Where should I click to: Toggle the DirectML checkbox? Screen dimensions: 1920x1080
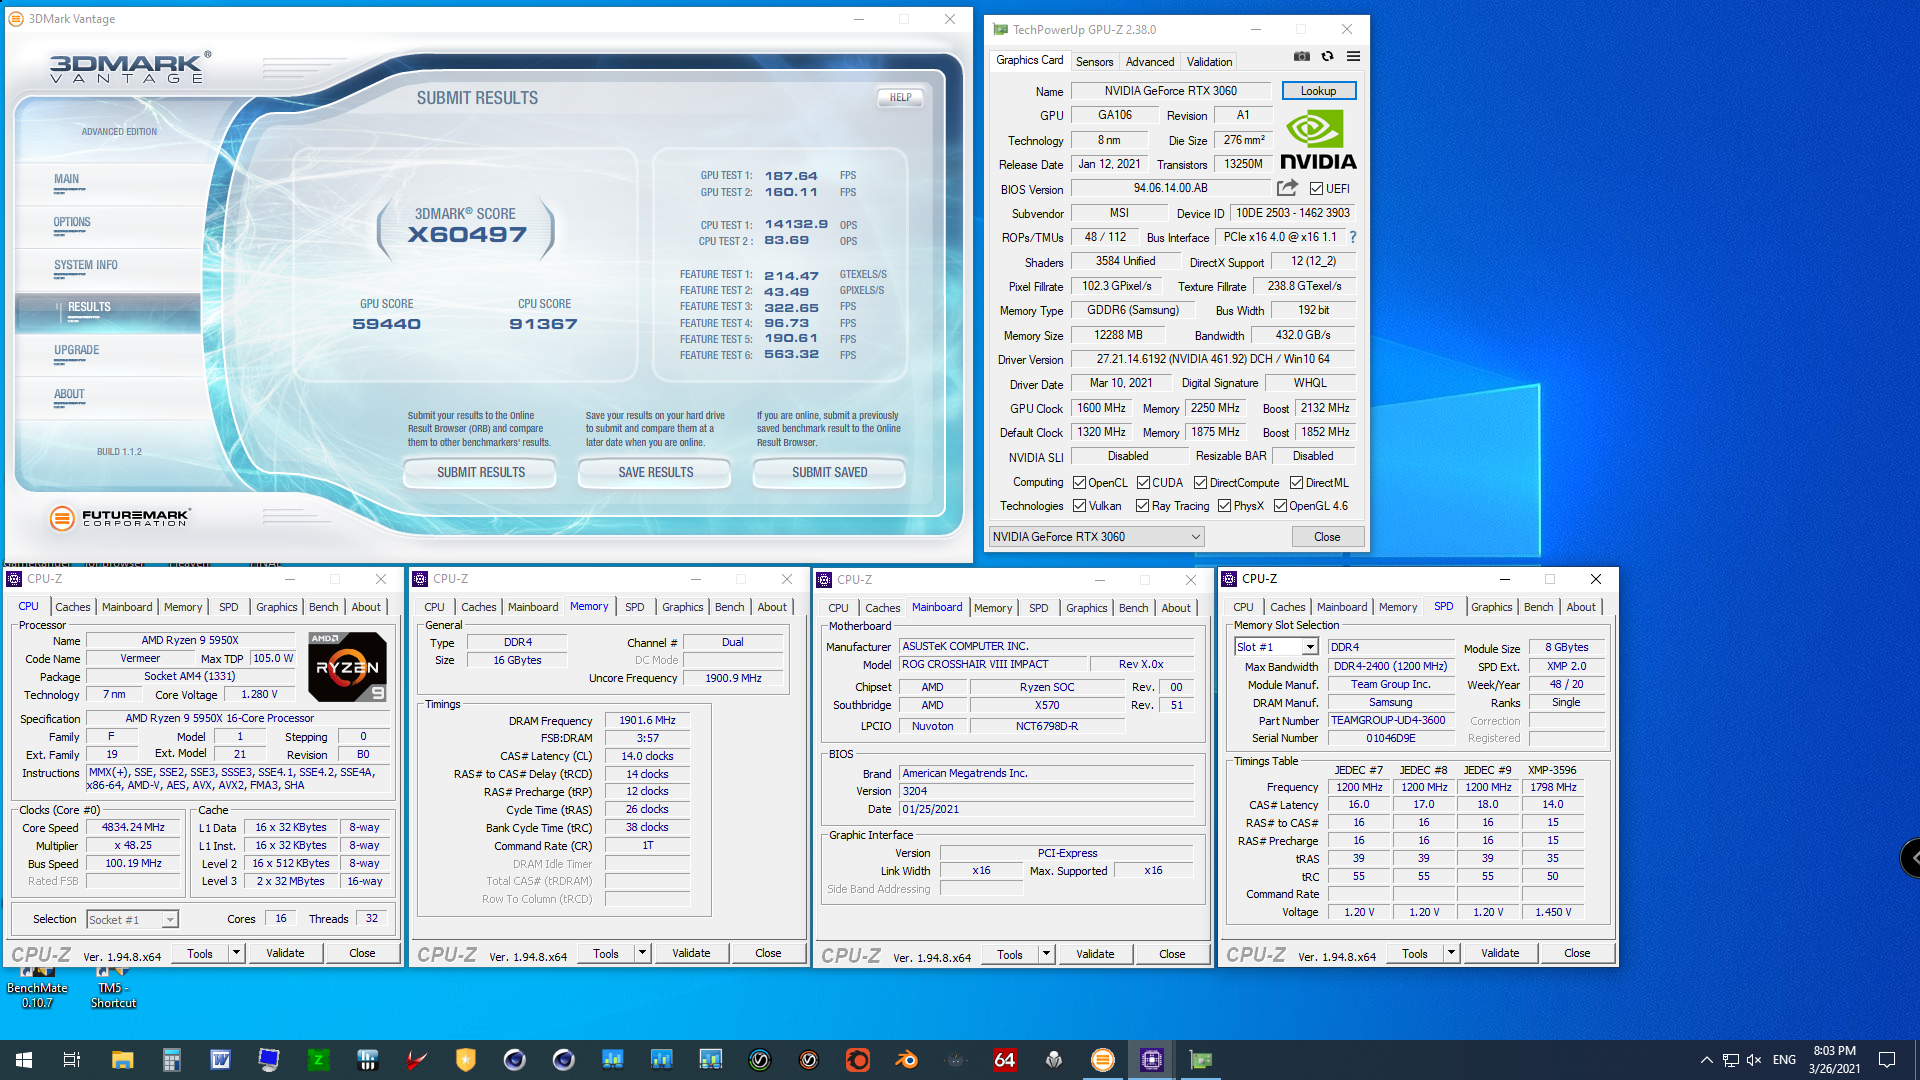point(1296,482)
